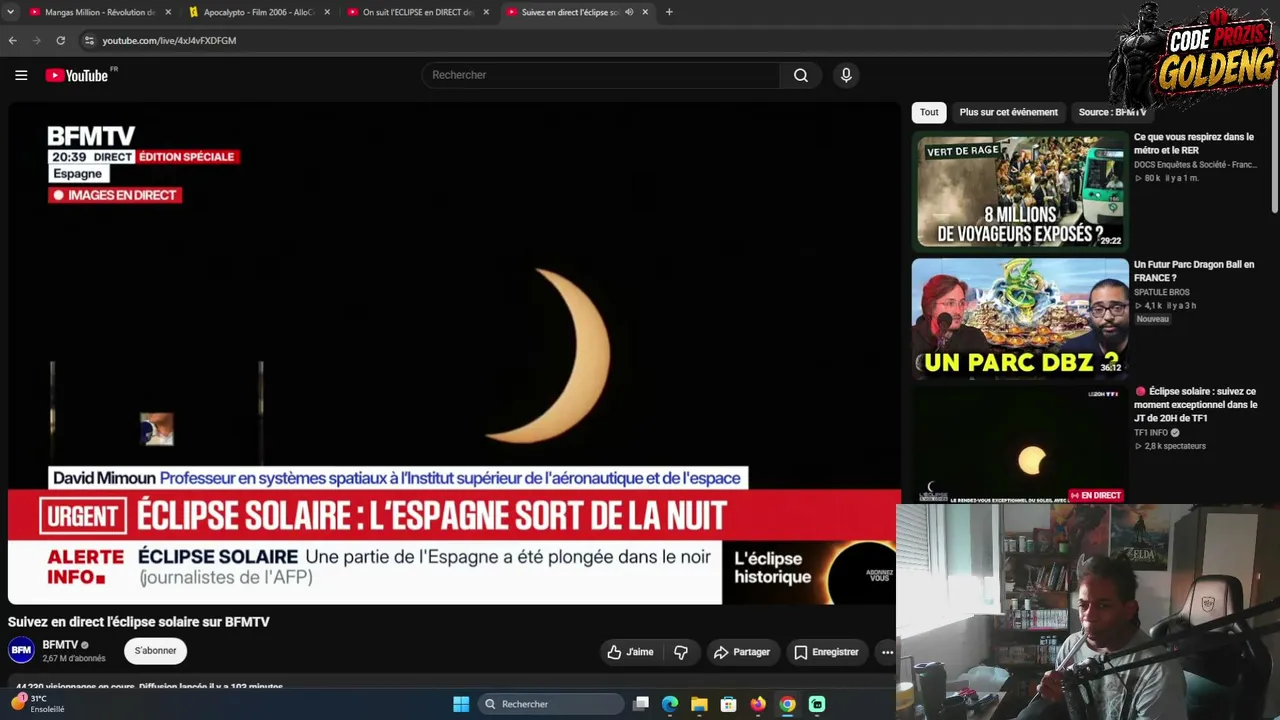The height and width of the screenshot is (720, 1280).
Task: Open the 8 millions de voyageurs thumbnail
Action: pyautogui.click(x=1020, y=190)
